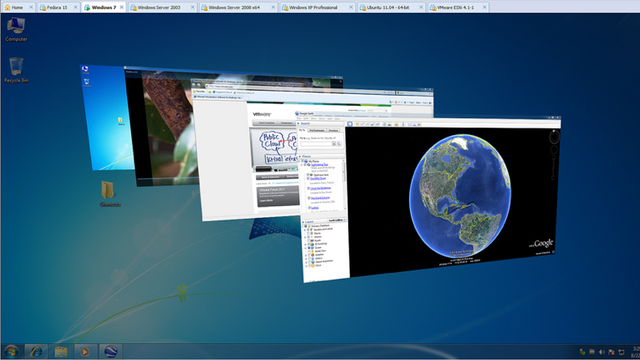Click the volume speaker tray icon

602,352
